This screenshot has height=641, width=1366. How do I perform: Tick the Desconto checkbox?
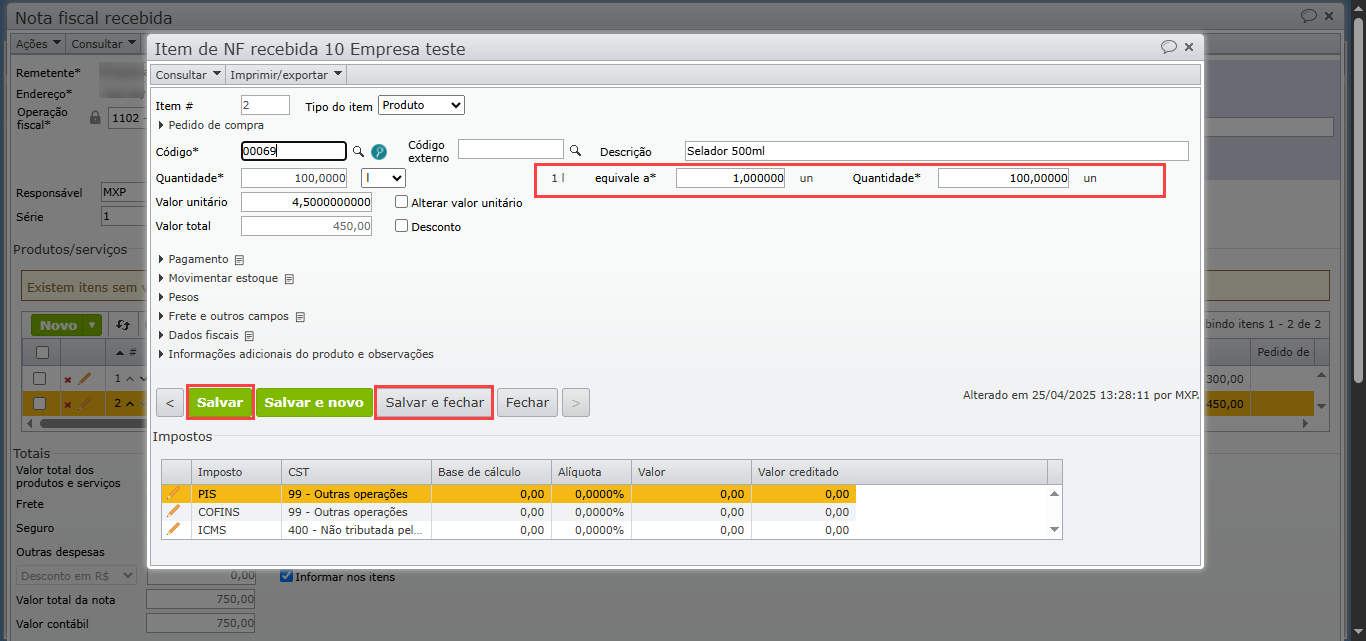(401, 226)
